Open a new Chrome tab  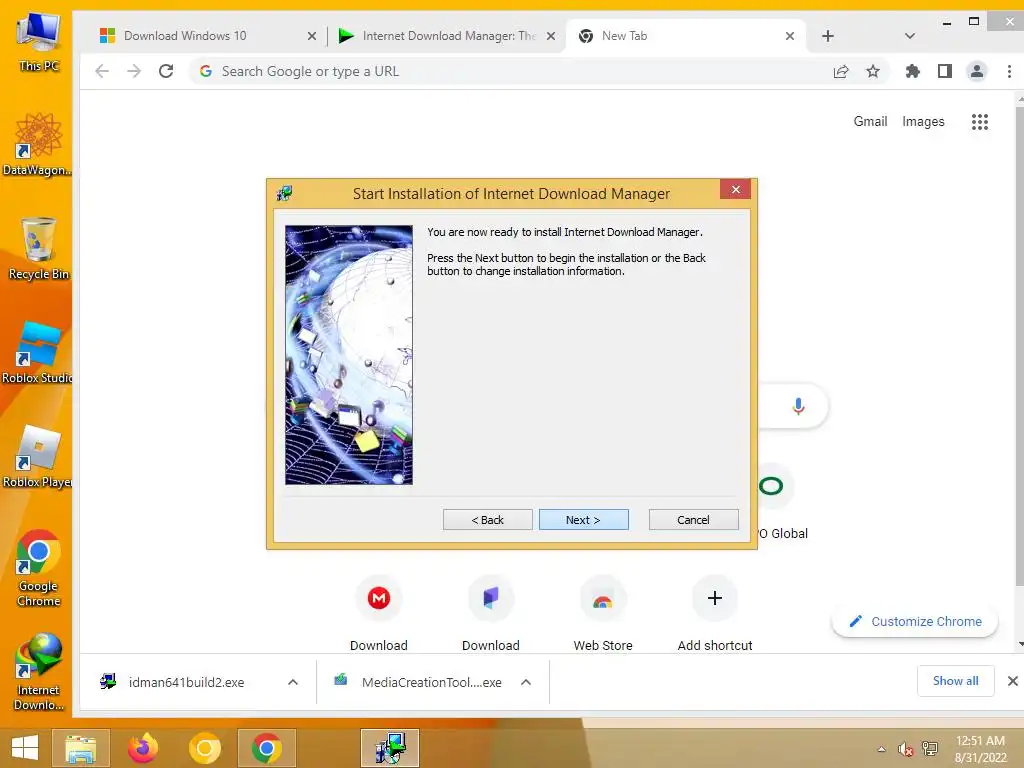827,36
